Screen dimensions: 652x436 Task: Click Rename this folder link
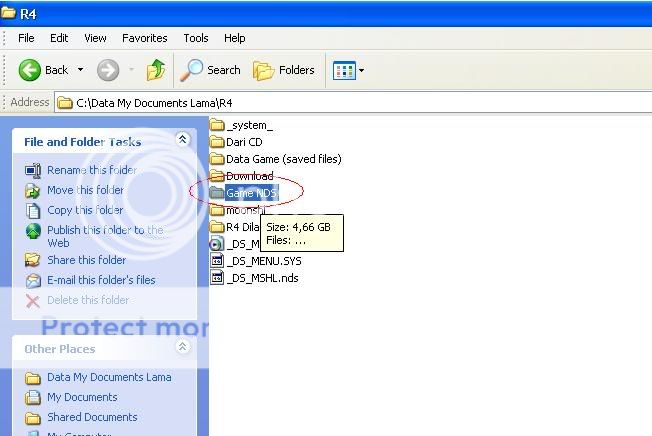click(92, 170)
